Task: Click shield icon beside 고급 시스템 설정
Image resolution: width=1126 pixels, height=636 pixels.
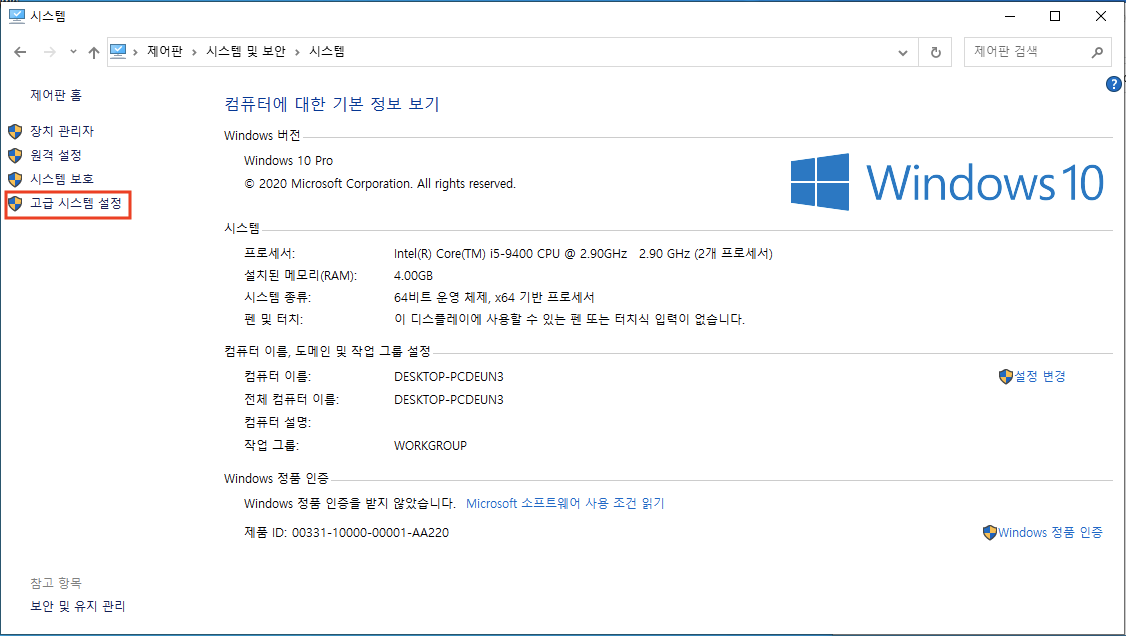Action: pyautogui.click(x=15, y=204)
